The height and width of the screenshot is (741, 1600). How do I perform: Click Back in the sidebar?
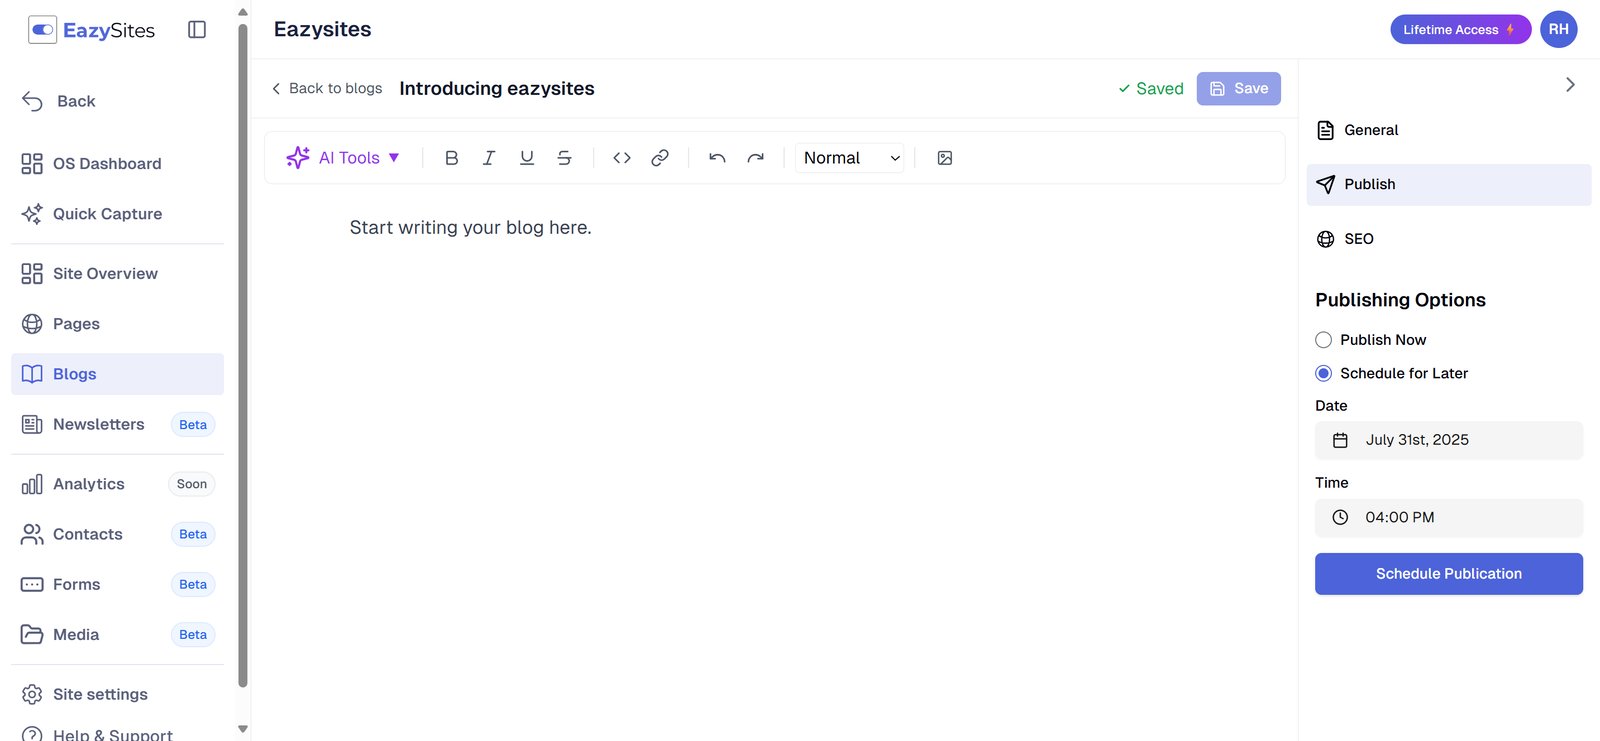(59, 101)
